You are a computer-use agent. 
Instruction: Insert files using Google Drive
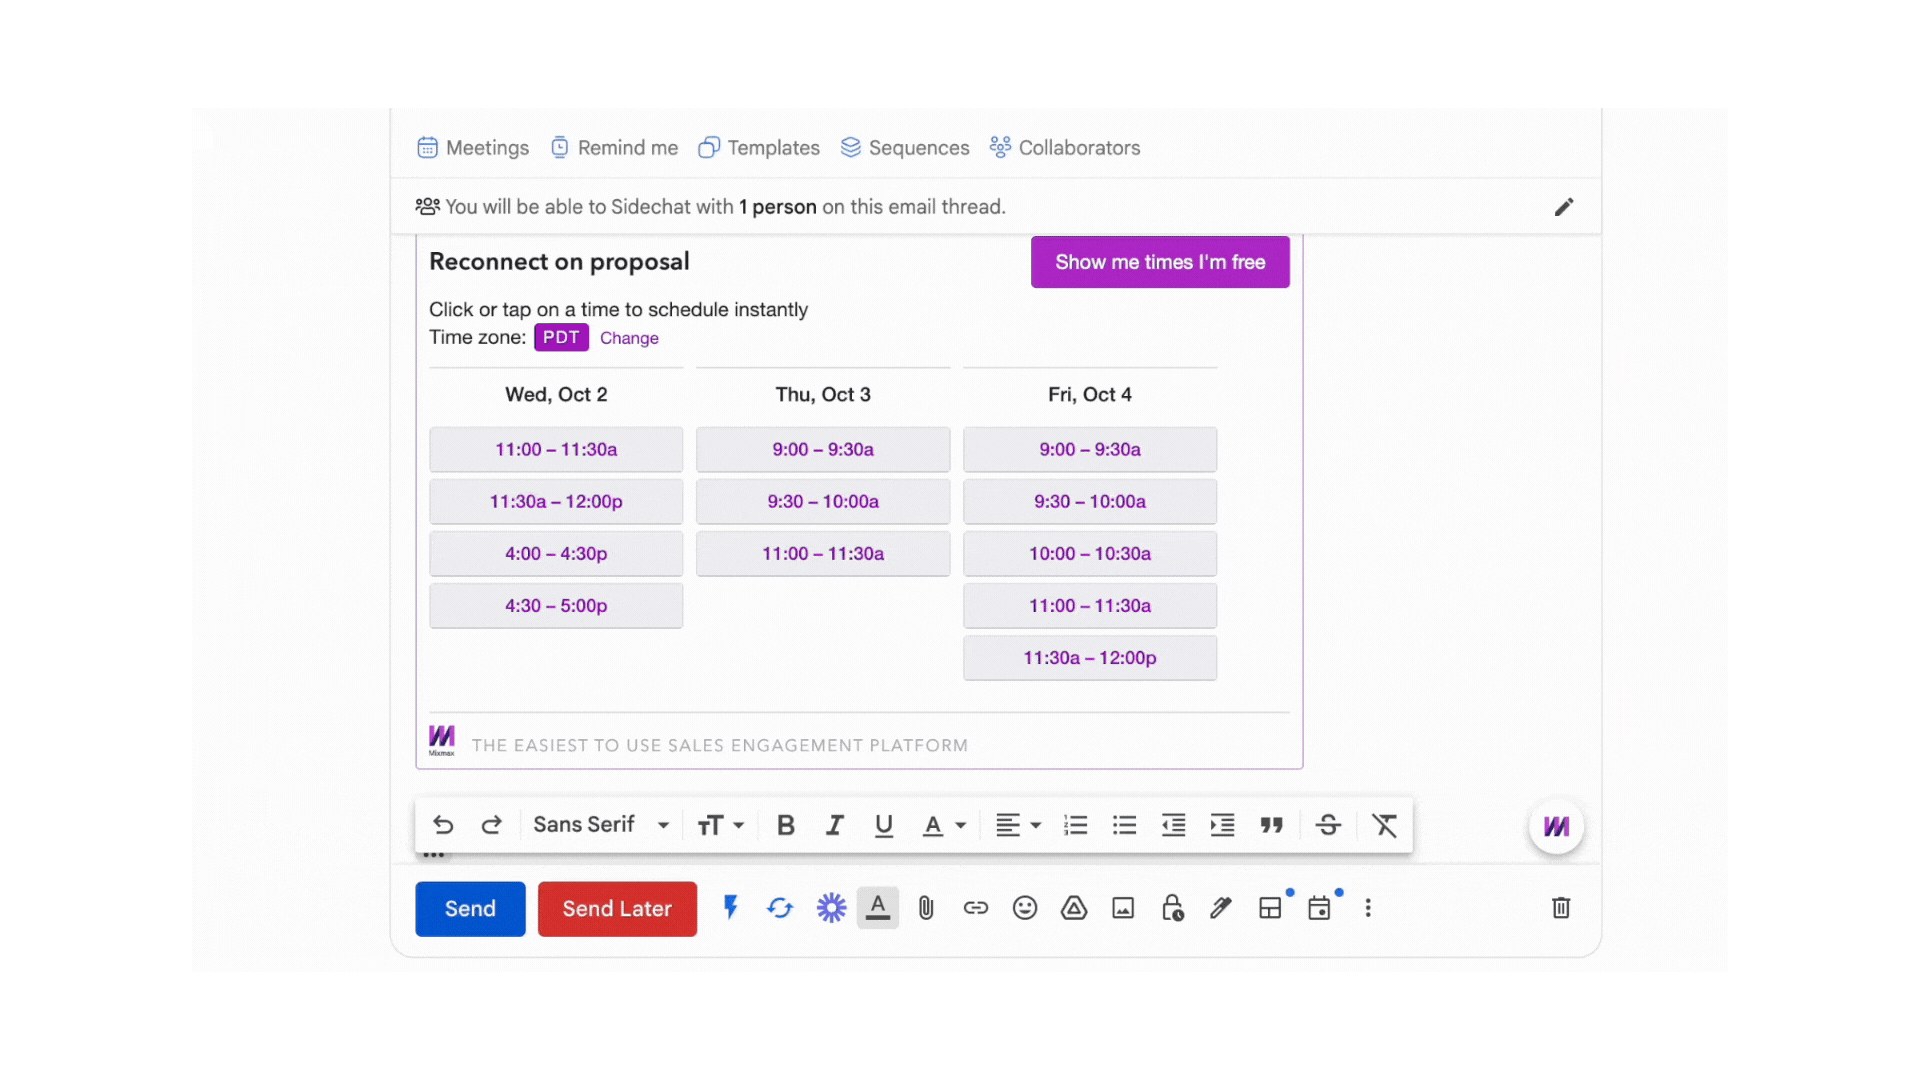(x=1074, y=907)
